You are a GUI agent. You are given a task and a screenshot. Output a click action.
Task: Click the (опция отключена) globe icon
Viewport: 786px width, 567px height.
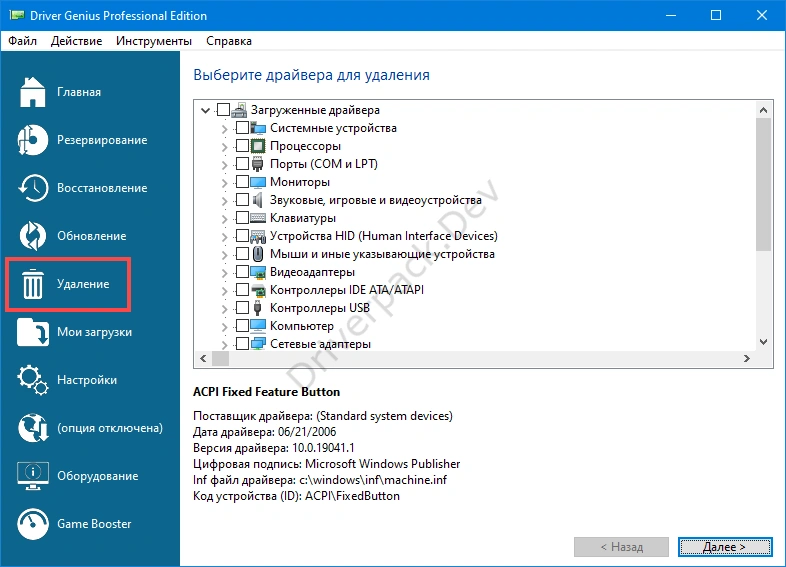[33, 428]
